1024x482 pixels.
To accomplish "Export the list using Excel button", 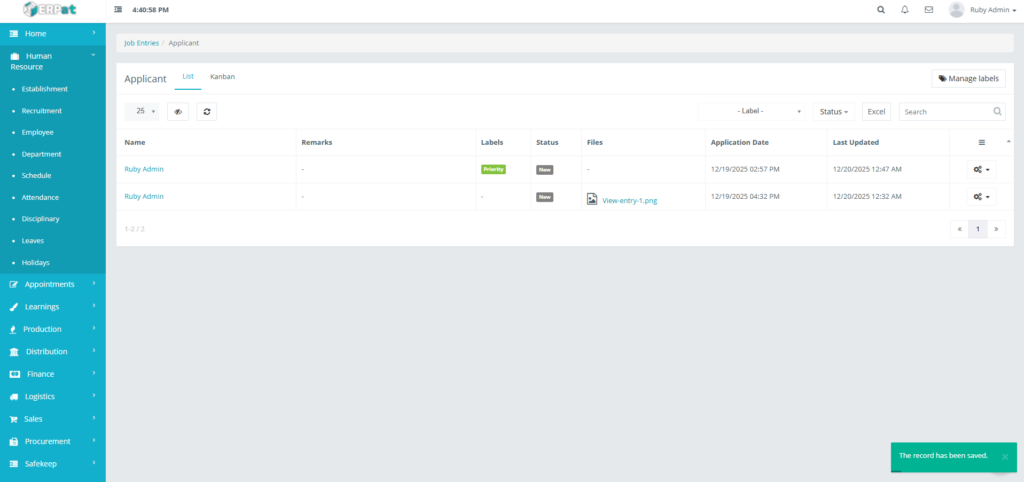I will [x=876, y=112].
